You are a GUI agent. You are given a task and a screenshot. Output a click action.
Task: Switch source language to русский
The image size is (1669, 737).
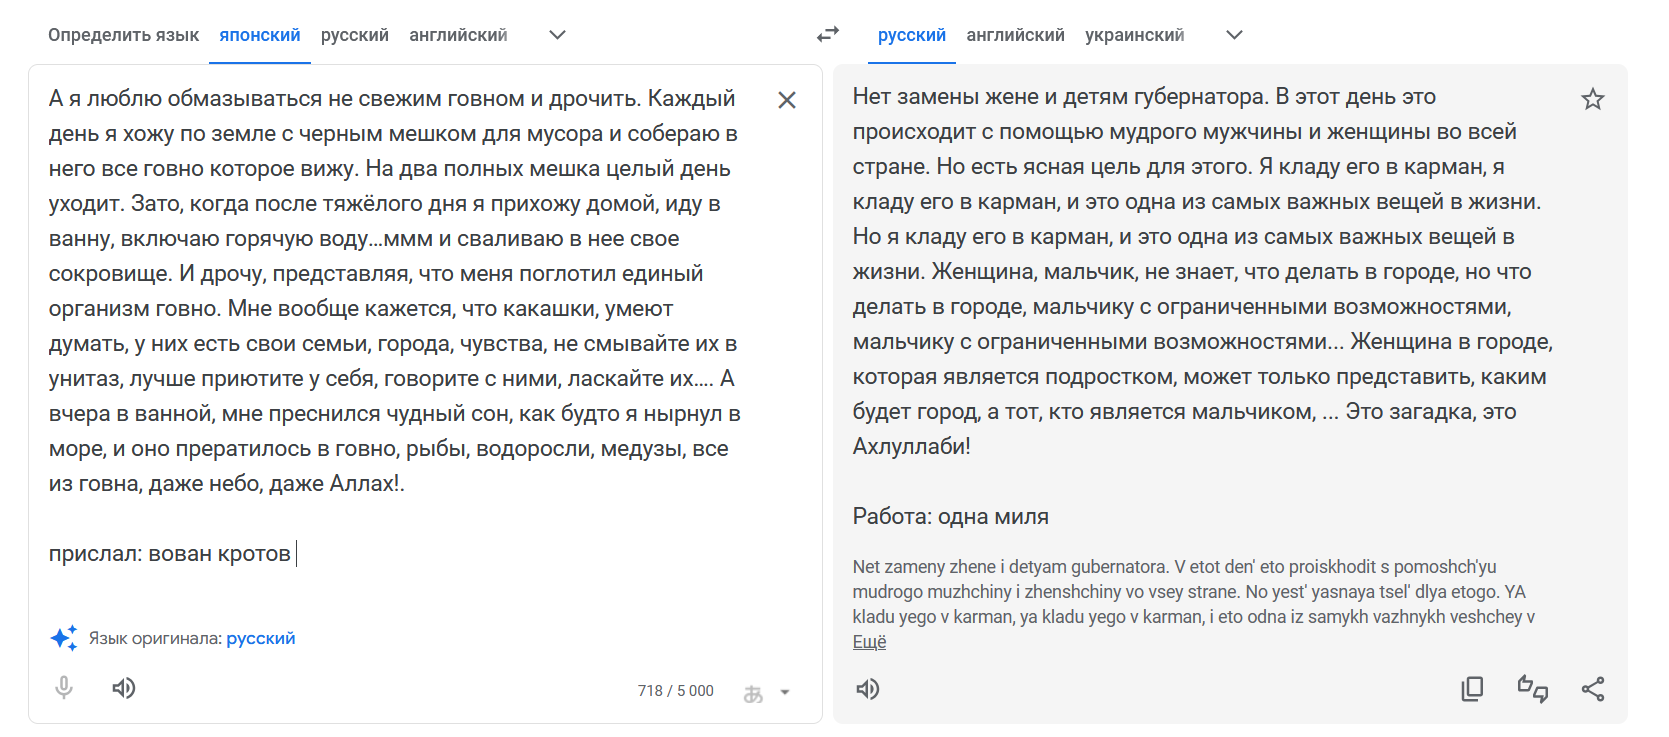click(x=355, y=35)
